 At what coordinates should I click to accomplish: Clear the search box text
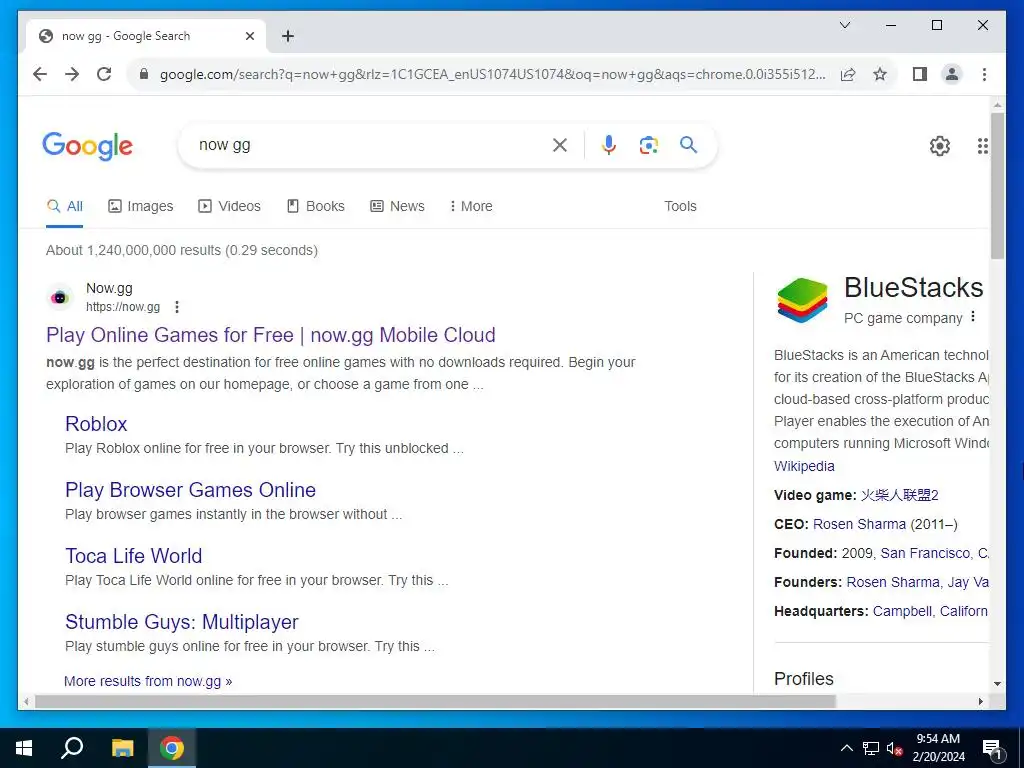[x=560, y=145]
